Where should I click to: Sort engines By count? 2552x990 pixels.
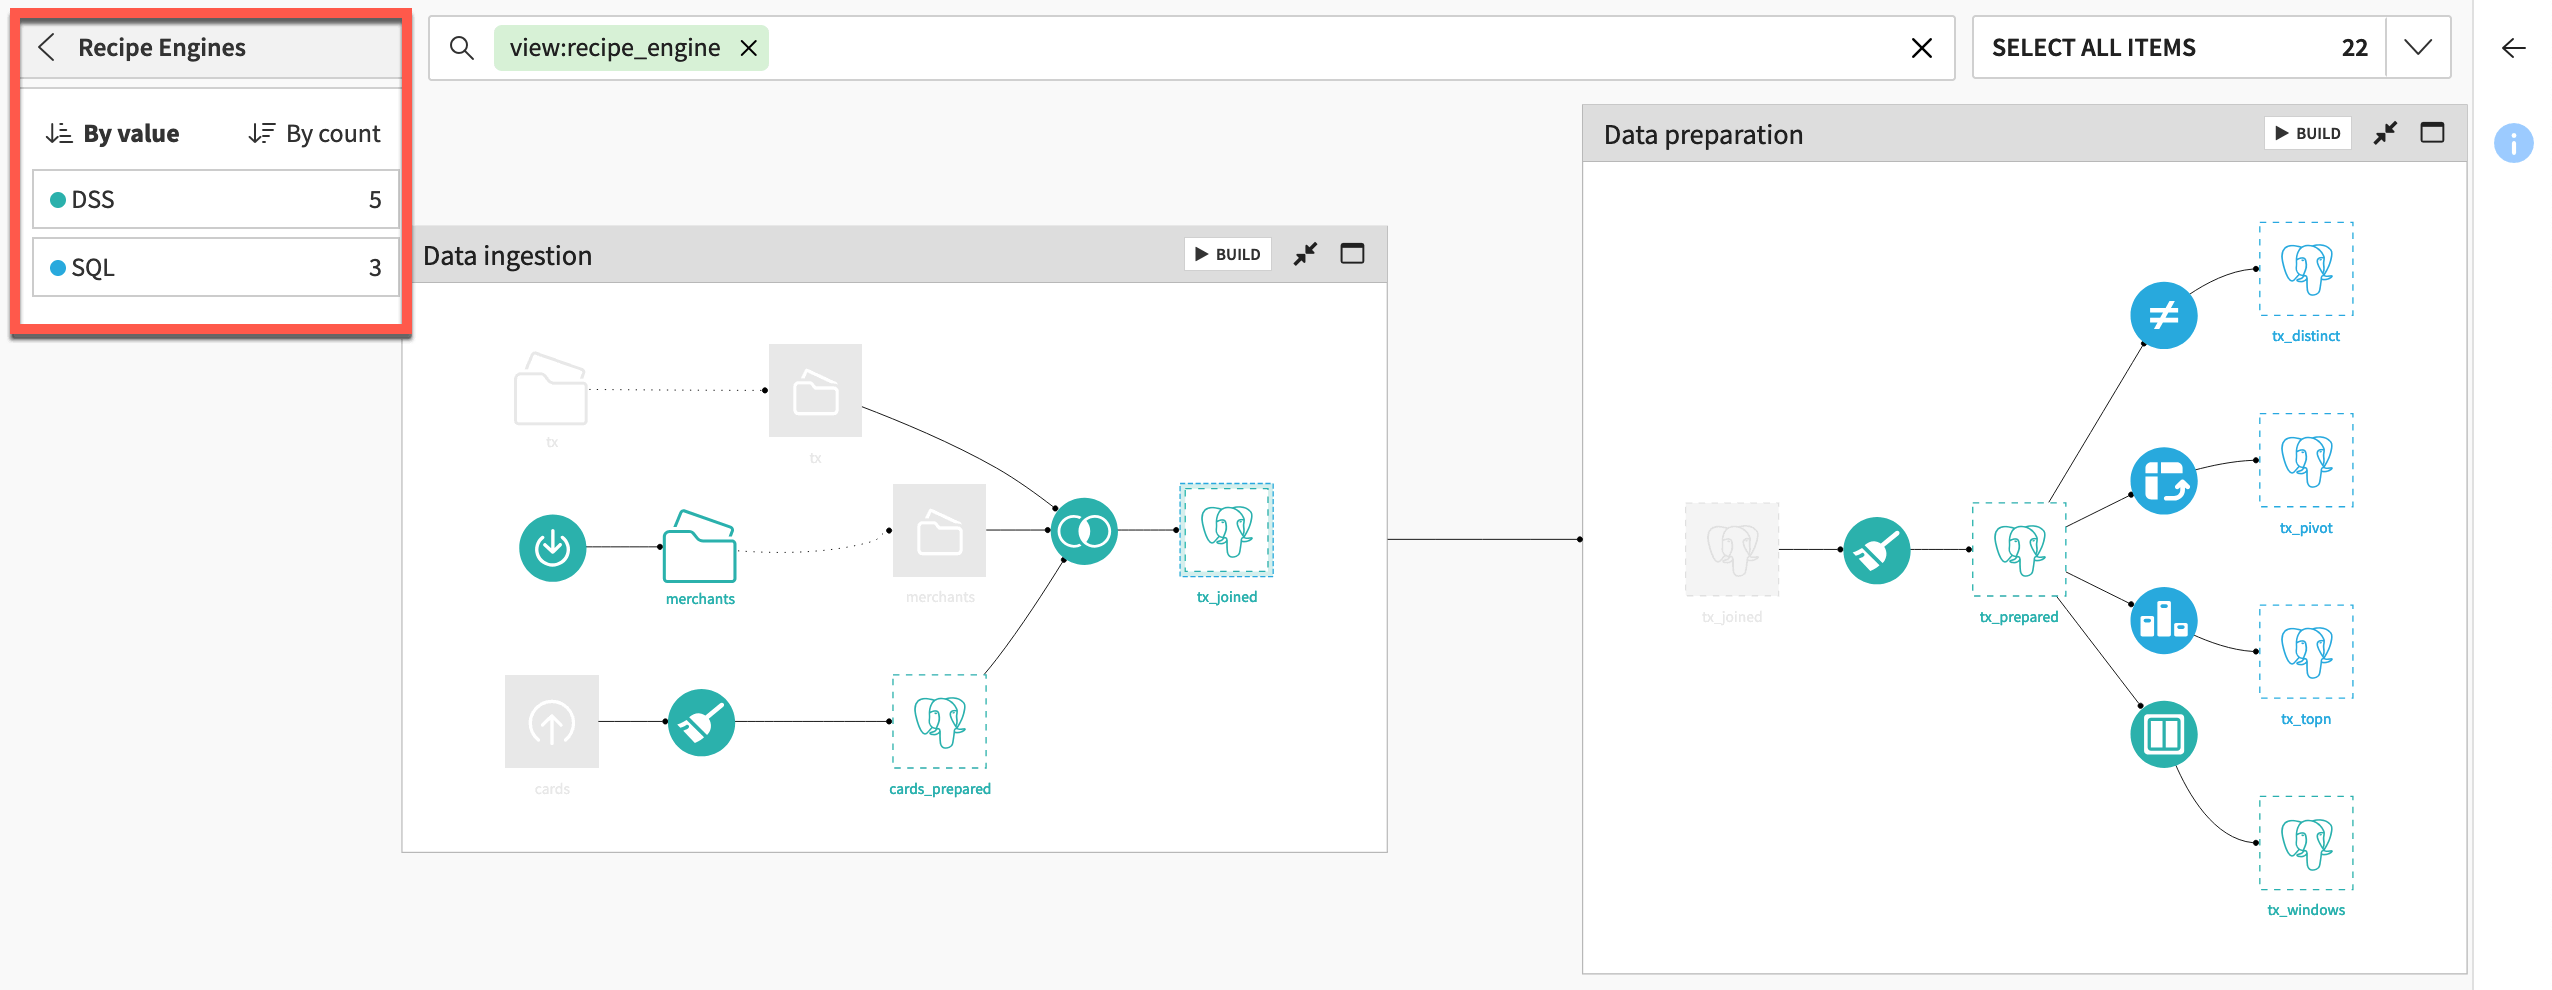pos(313,132)
